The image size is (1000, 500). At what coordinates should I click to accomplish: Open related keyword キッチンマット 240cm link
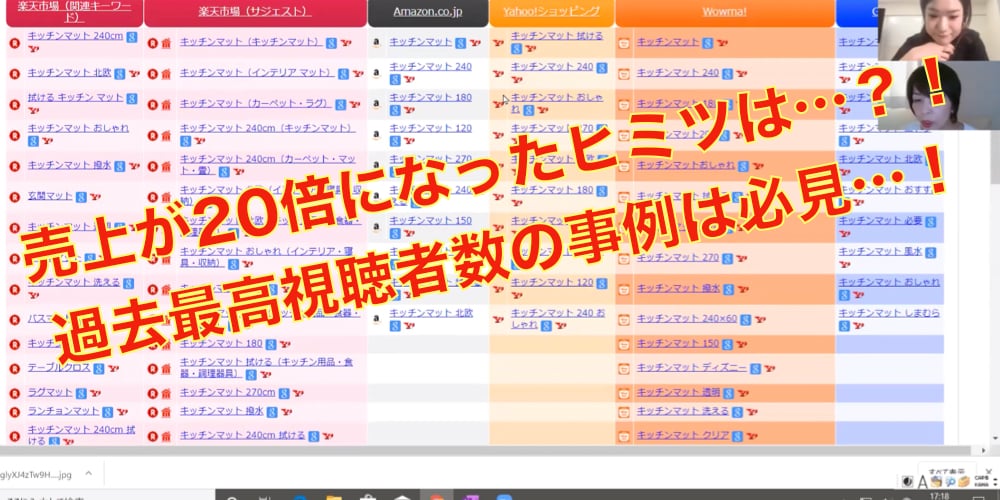point(75,36)
